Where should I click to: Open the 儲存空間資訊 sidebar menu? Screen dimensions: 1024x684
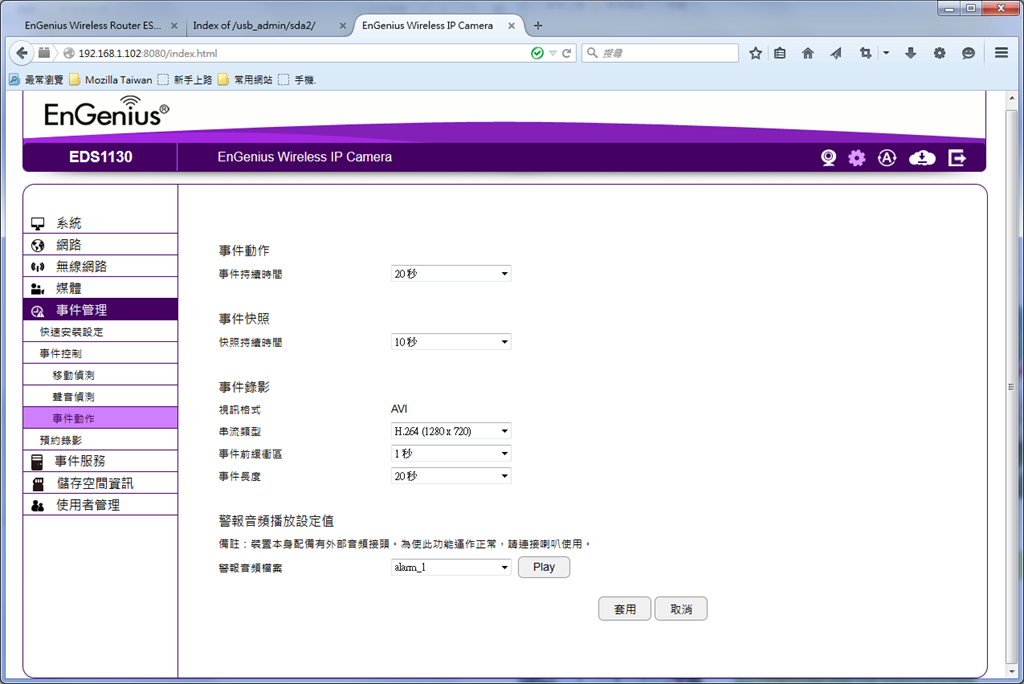(x=100, y=483)
